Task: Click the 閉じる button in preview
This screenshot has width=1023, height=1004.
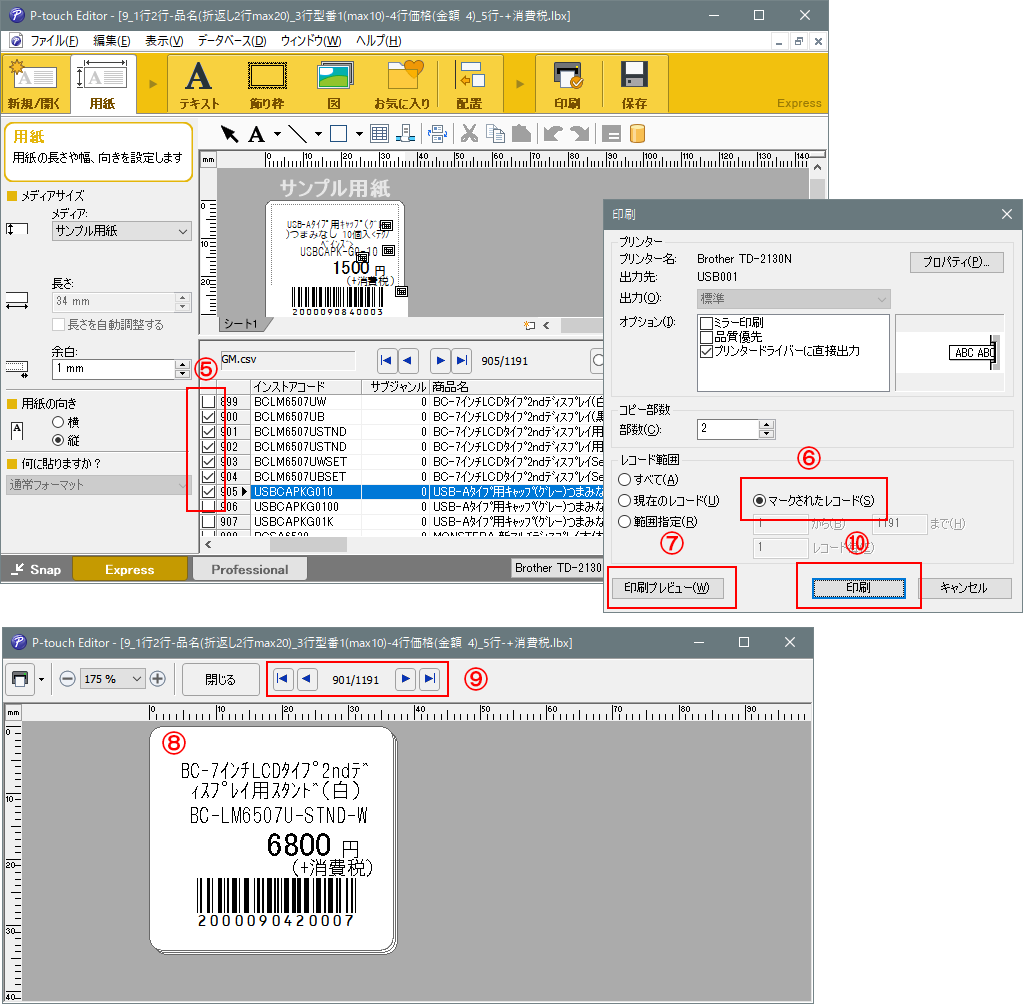Action: click(x=221, y=679)
